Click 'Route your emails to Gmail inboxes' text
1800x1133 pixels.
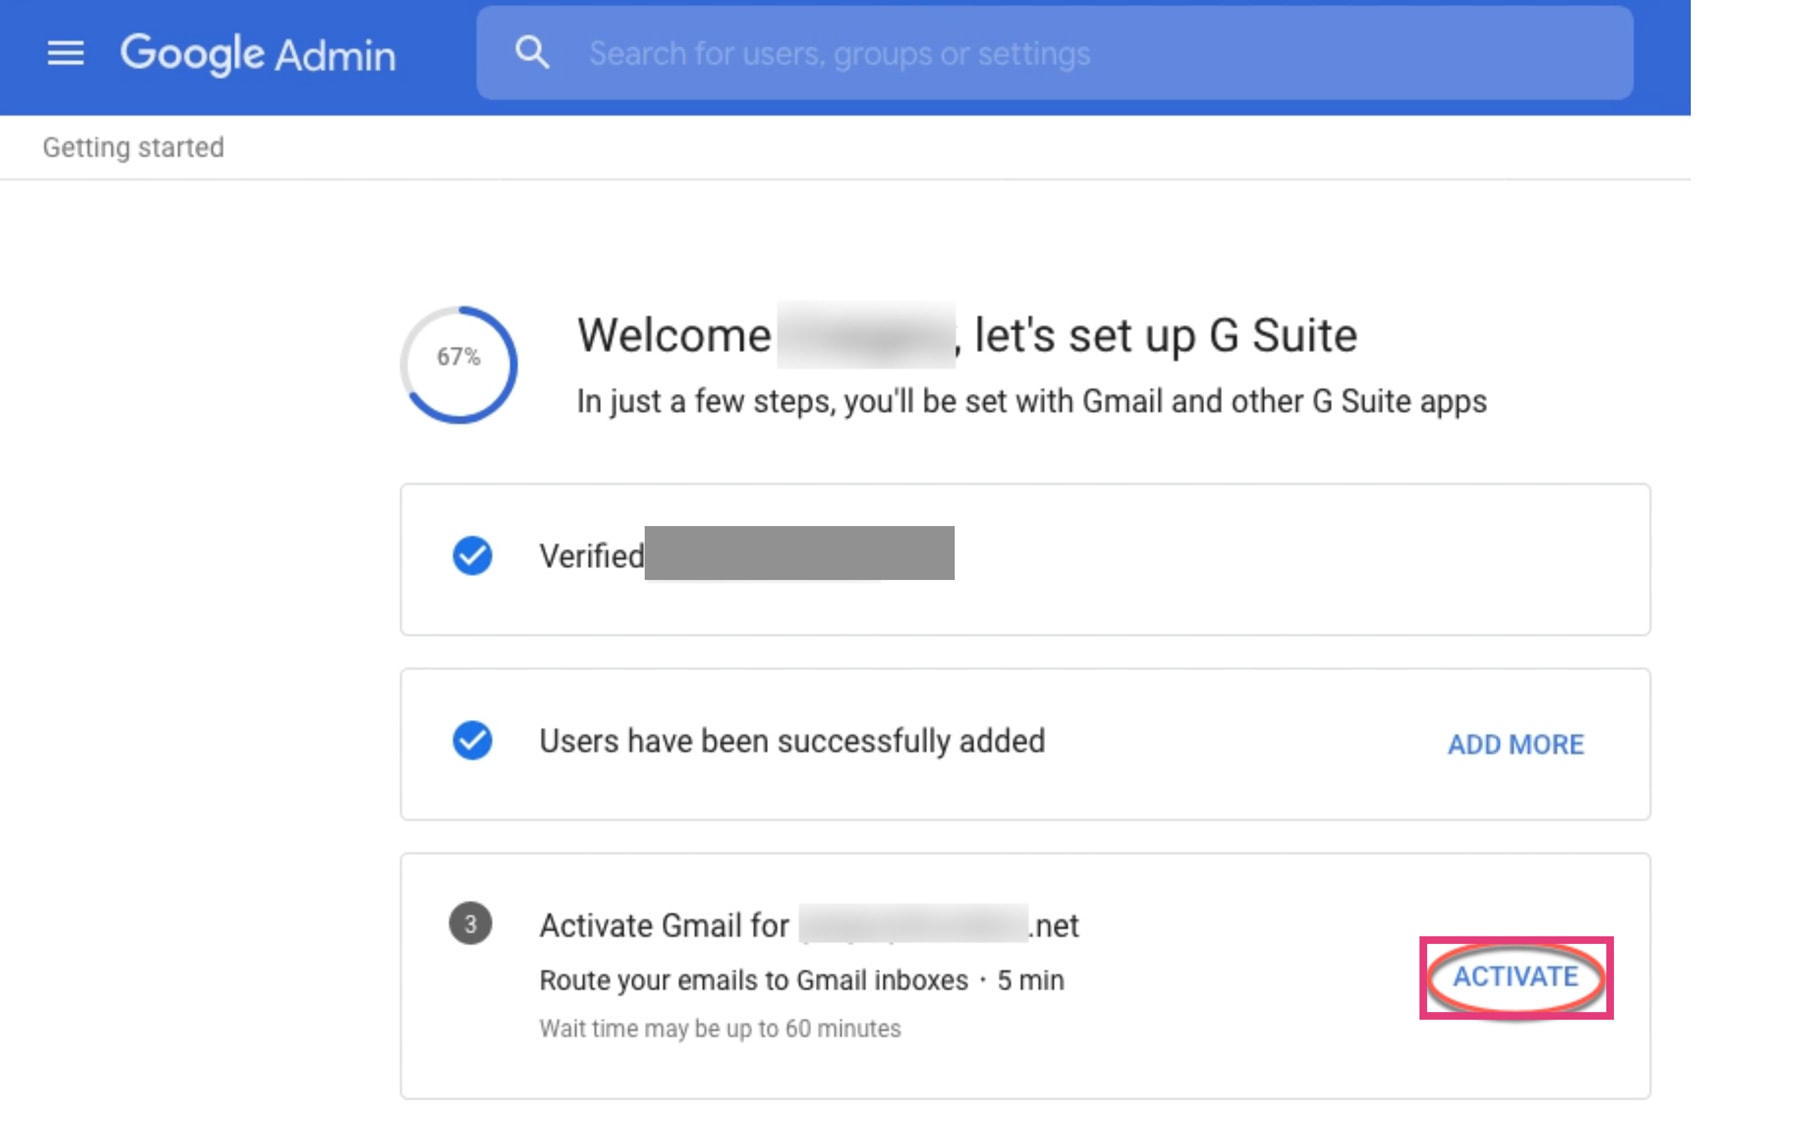[x=754, y=980]
